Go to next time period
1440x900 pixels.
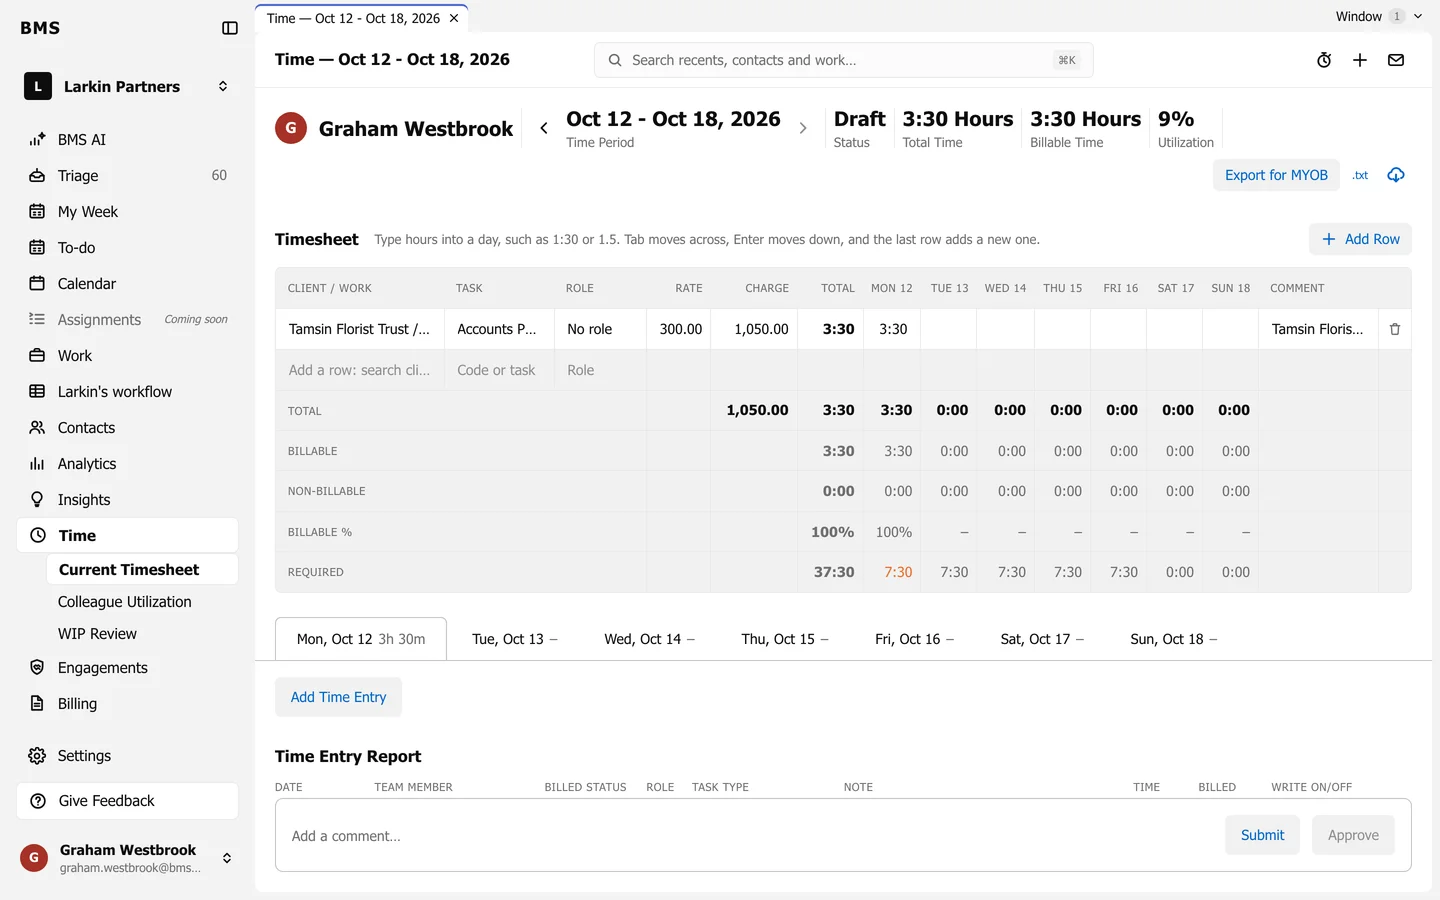tap(803, 128)
